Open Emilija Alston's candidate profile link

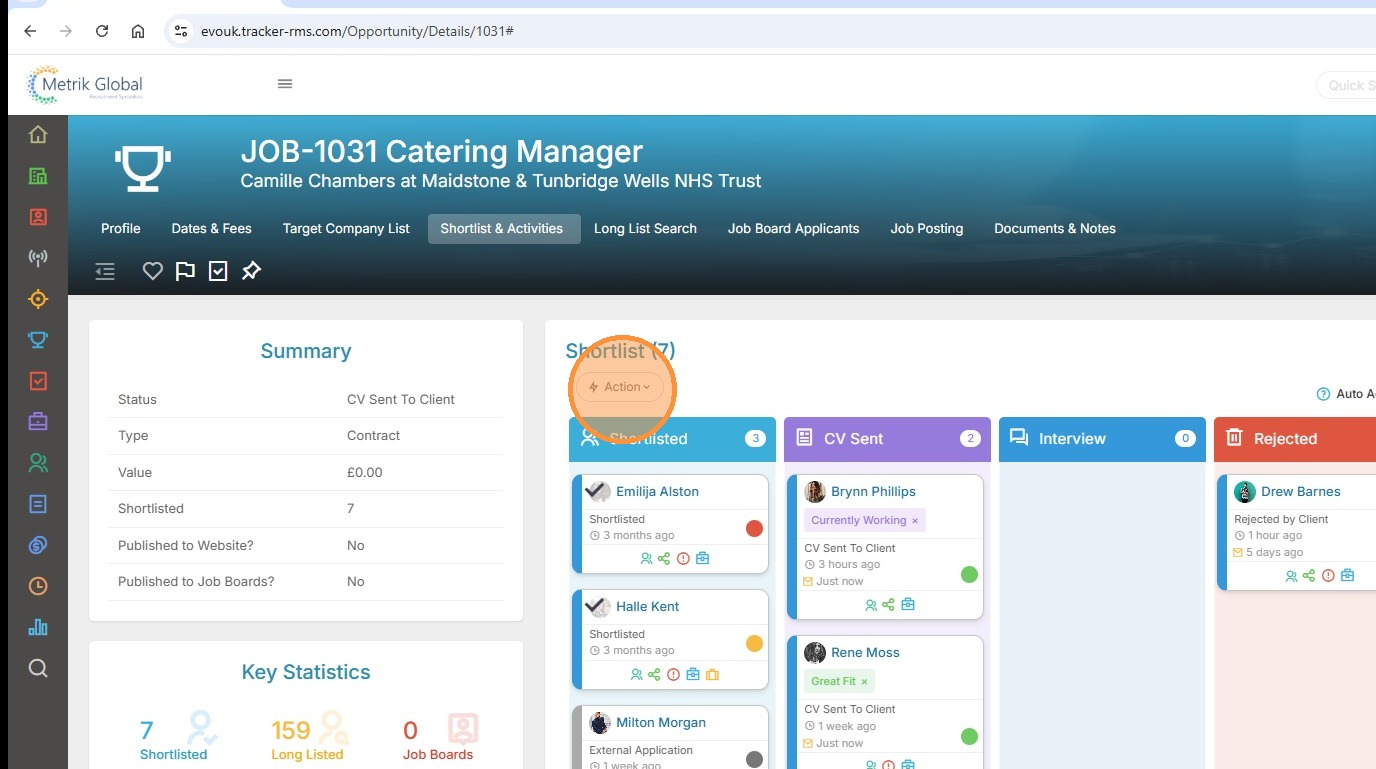[x=657, y=491]
